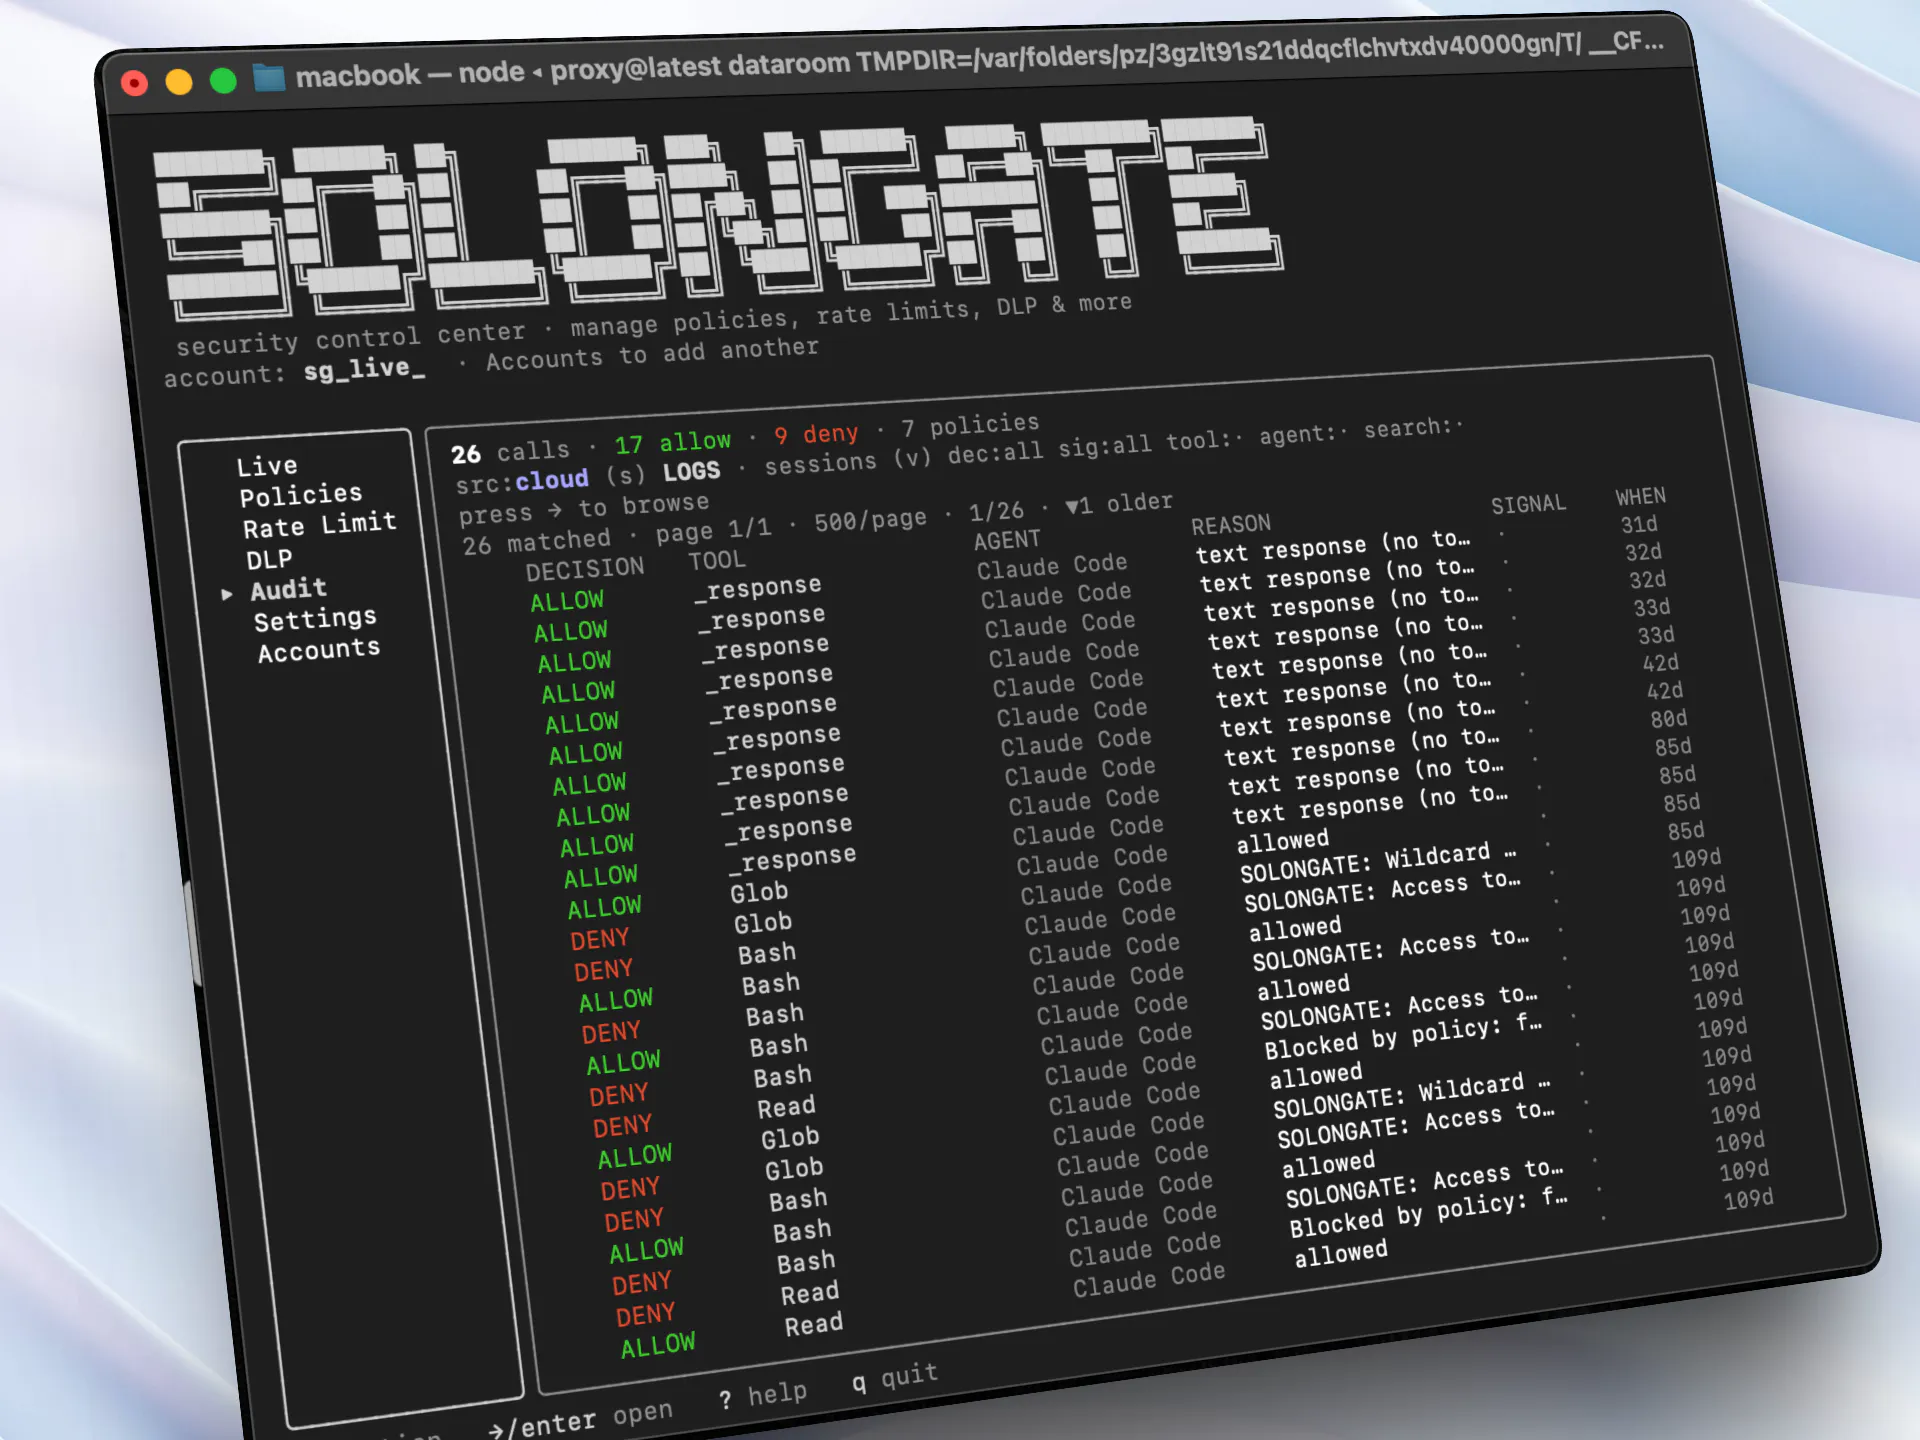Click the '7 policies' stat
The image size is (1920, 1440).
(970, 426)
